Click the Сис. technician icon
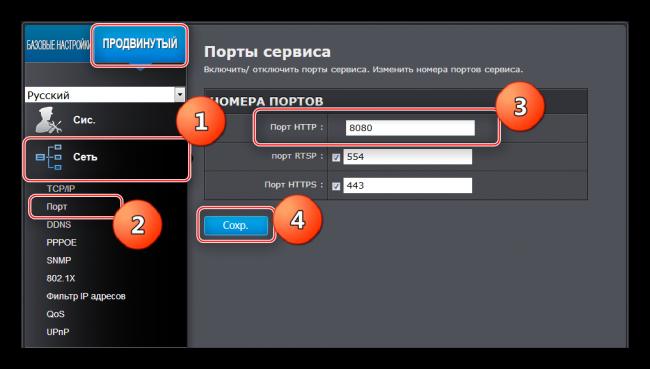Viewport: 650px width, 369px height. pyautogui.click(x=49, y=120)
